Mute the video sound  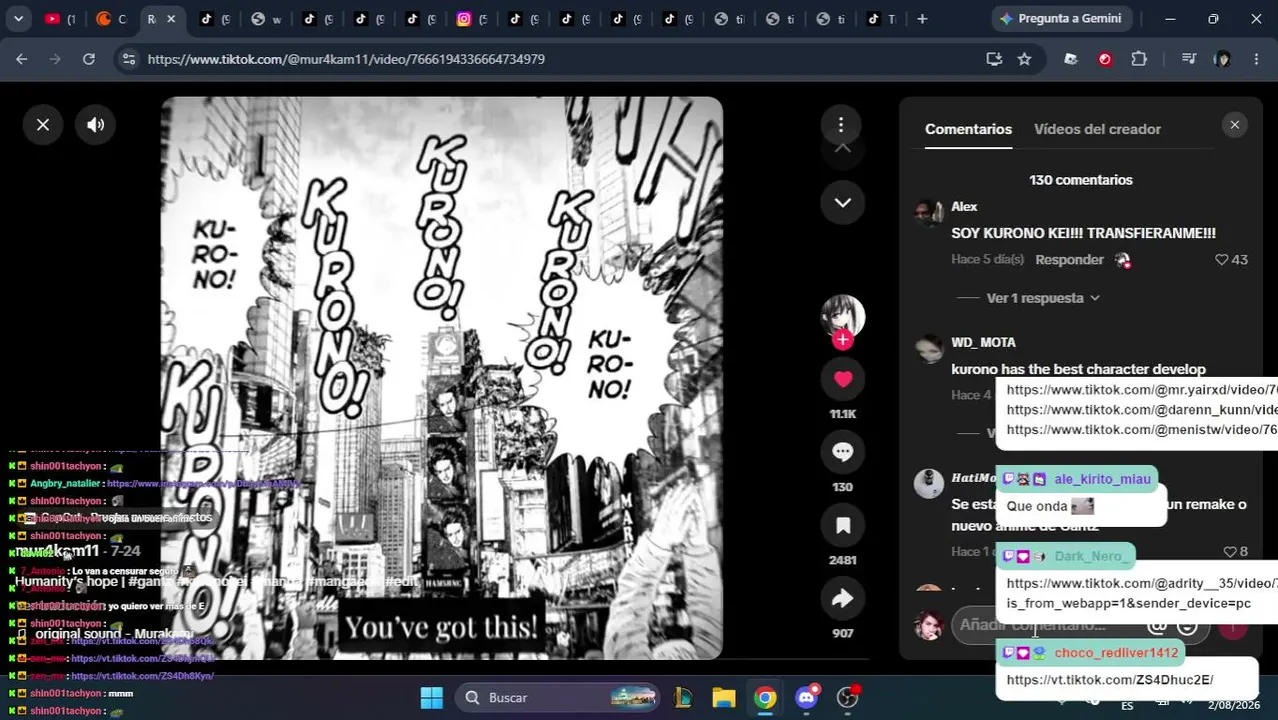pyautogui.click(x=96, y=125)
